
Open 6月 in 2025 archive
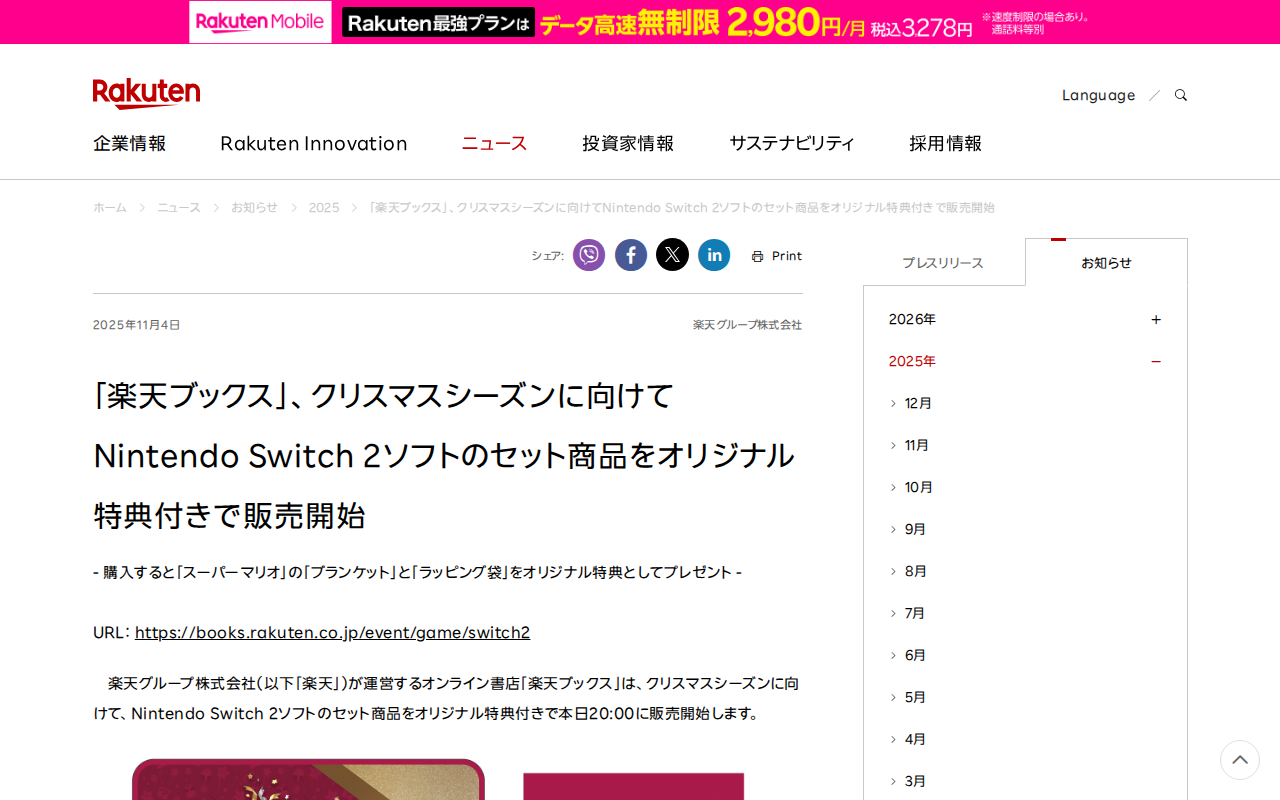point(915,655)
